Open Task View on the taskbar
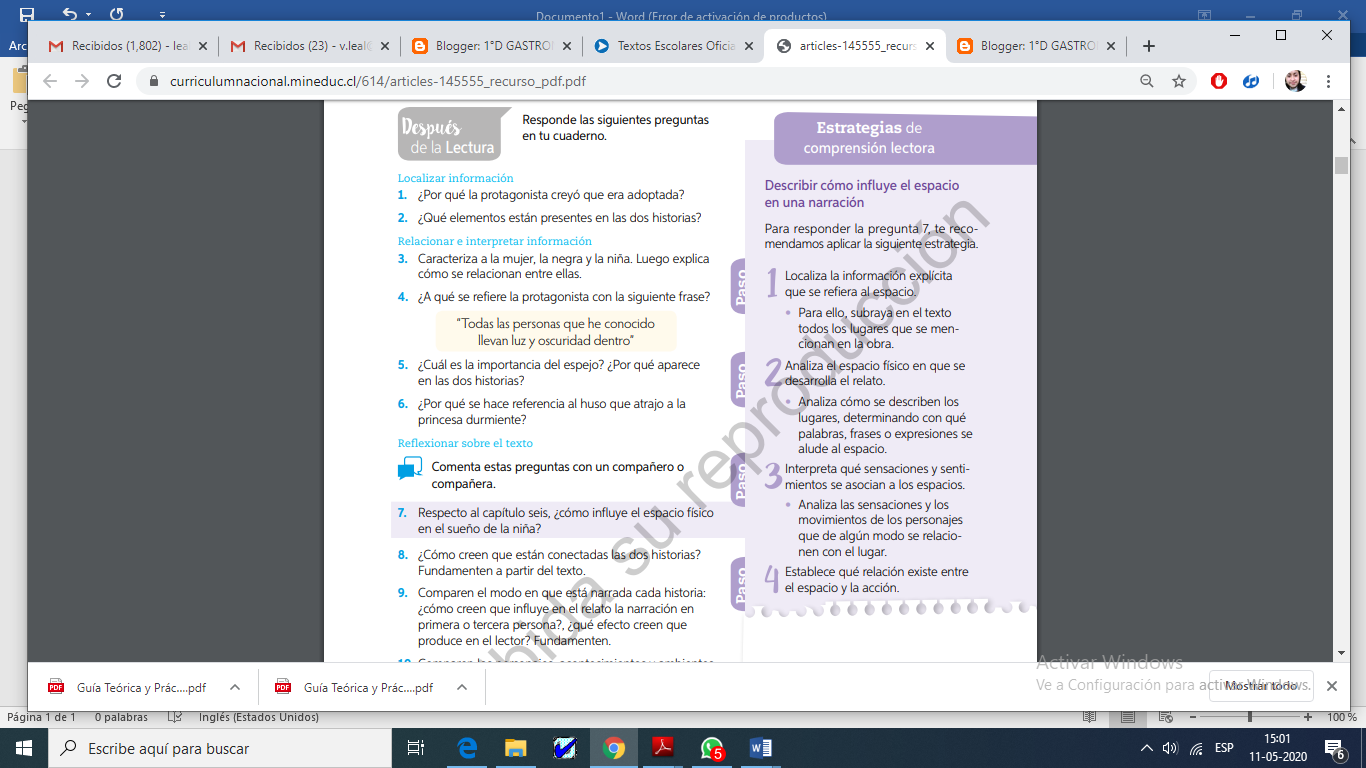This screenshot has height=768, width=1366. 416,748
